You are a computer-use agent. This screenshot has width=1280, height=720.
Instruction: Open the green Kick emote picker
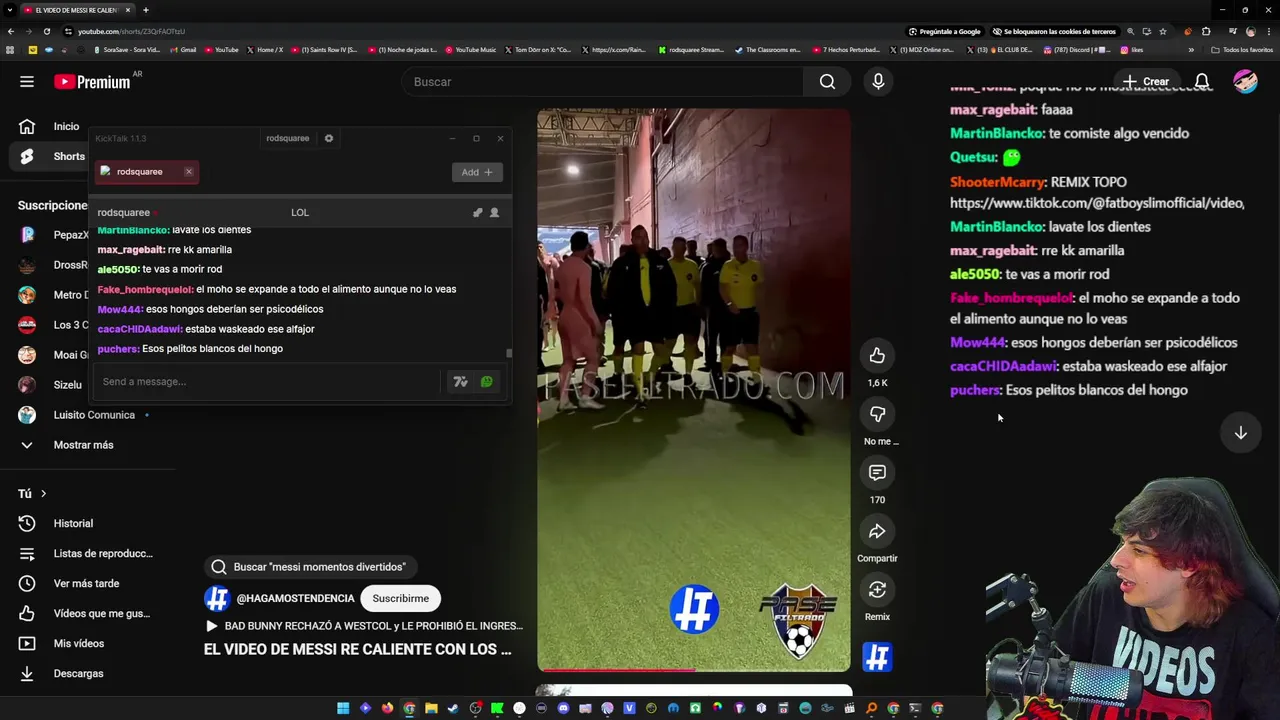point(486,381)
